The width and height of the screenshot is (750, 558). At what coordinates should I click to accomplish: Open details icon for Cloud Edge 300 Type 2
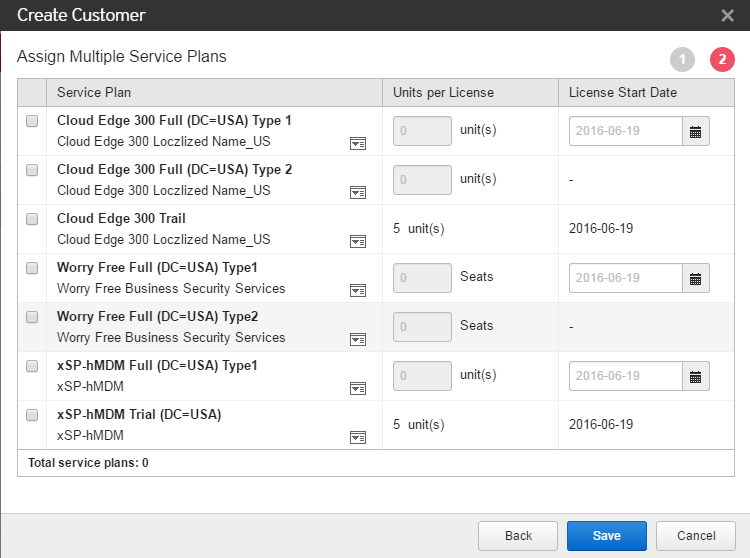357,193
